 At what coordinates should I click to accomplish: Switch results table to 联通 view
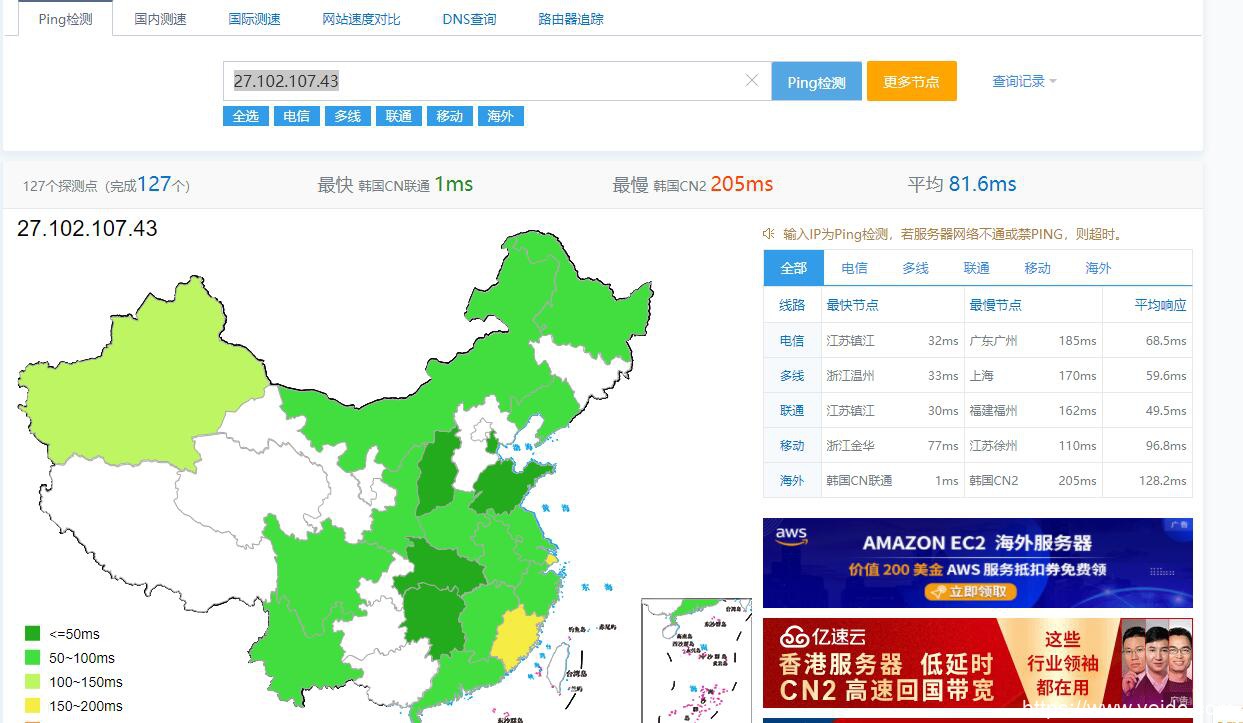pyautogui.click(x=975, y=267)
